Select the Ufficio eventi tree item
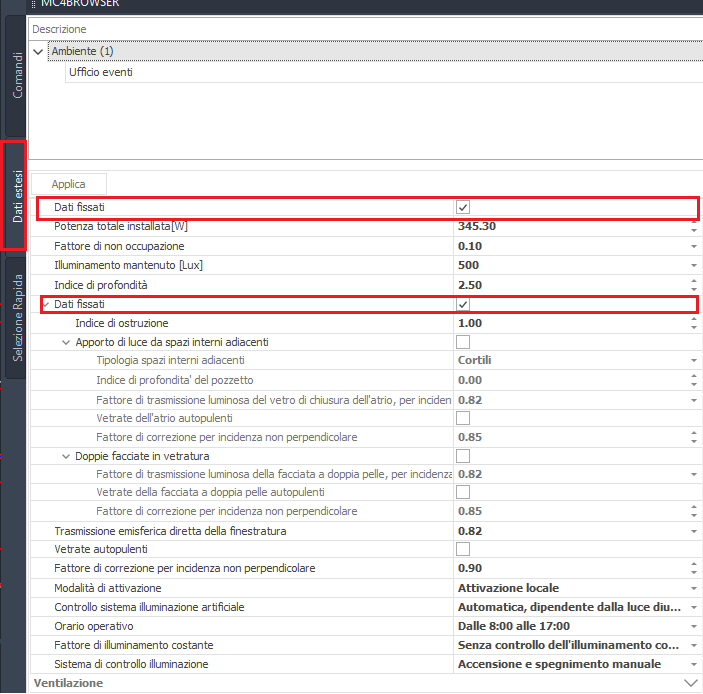Viewport: 703px width, 694px height. [x=100, y=72]
